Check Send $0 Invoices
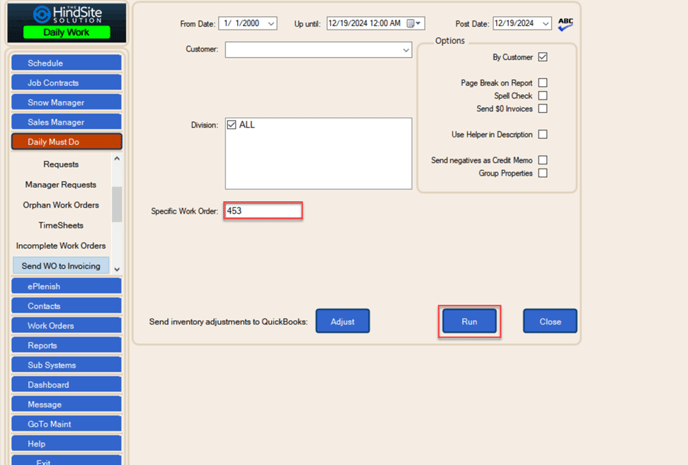Viewport: 688px width, 465px height. pos(543,108)
